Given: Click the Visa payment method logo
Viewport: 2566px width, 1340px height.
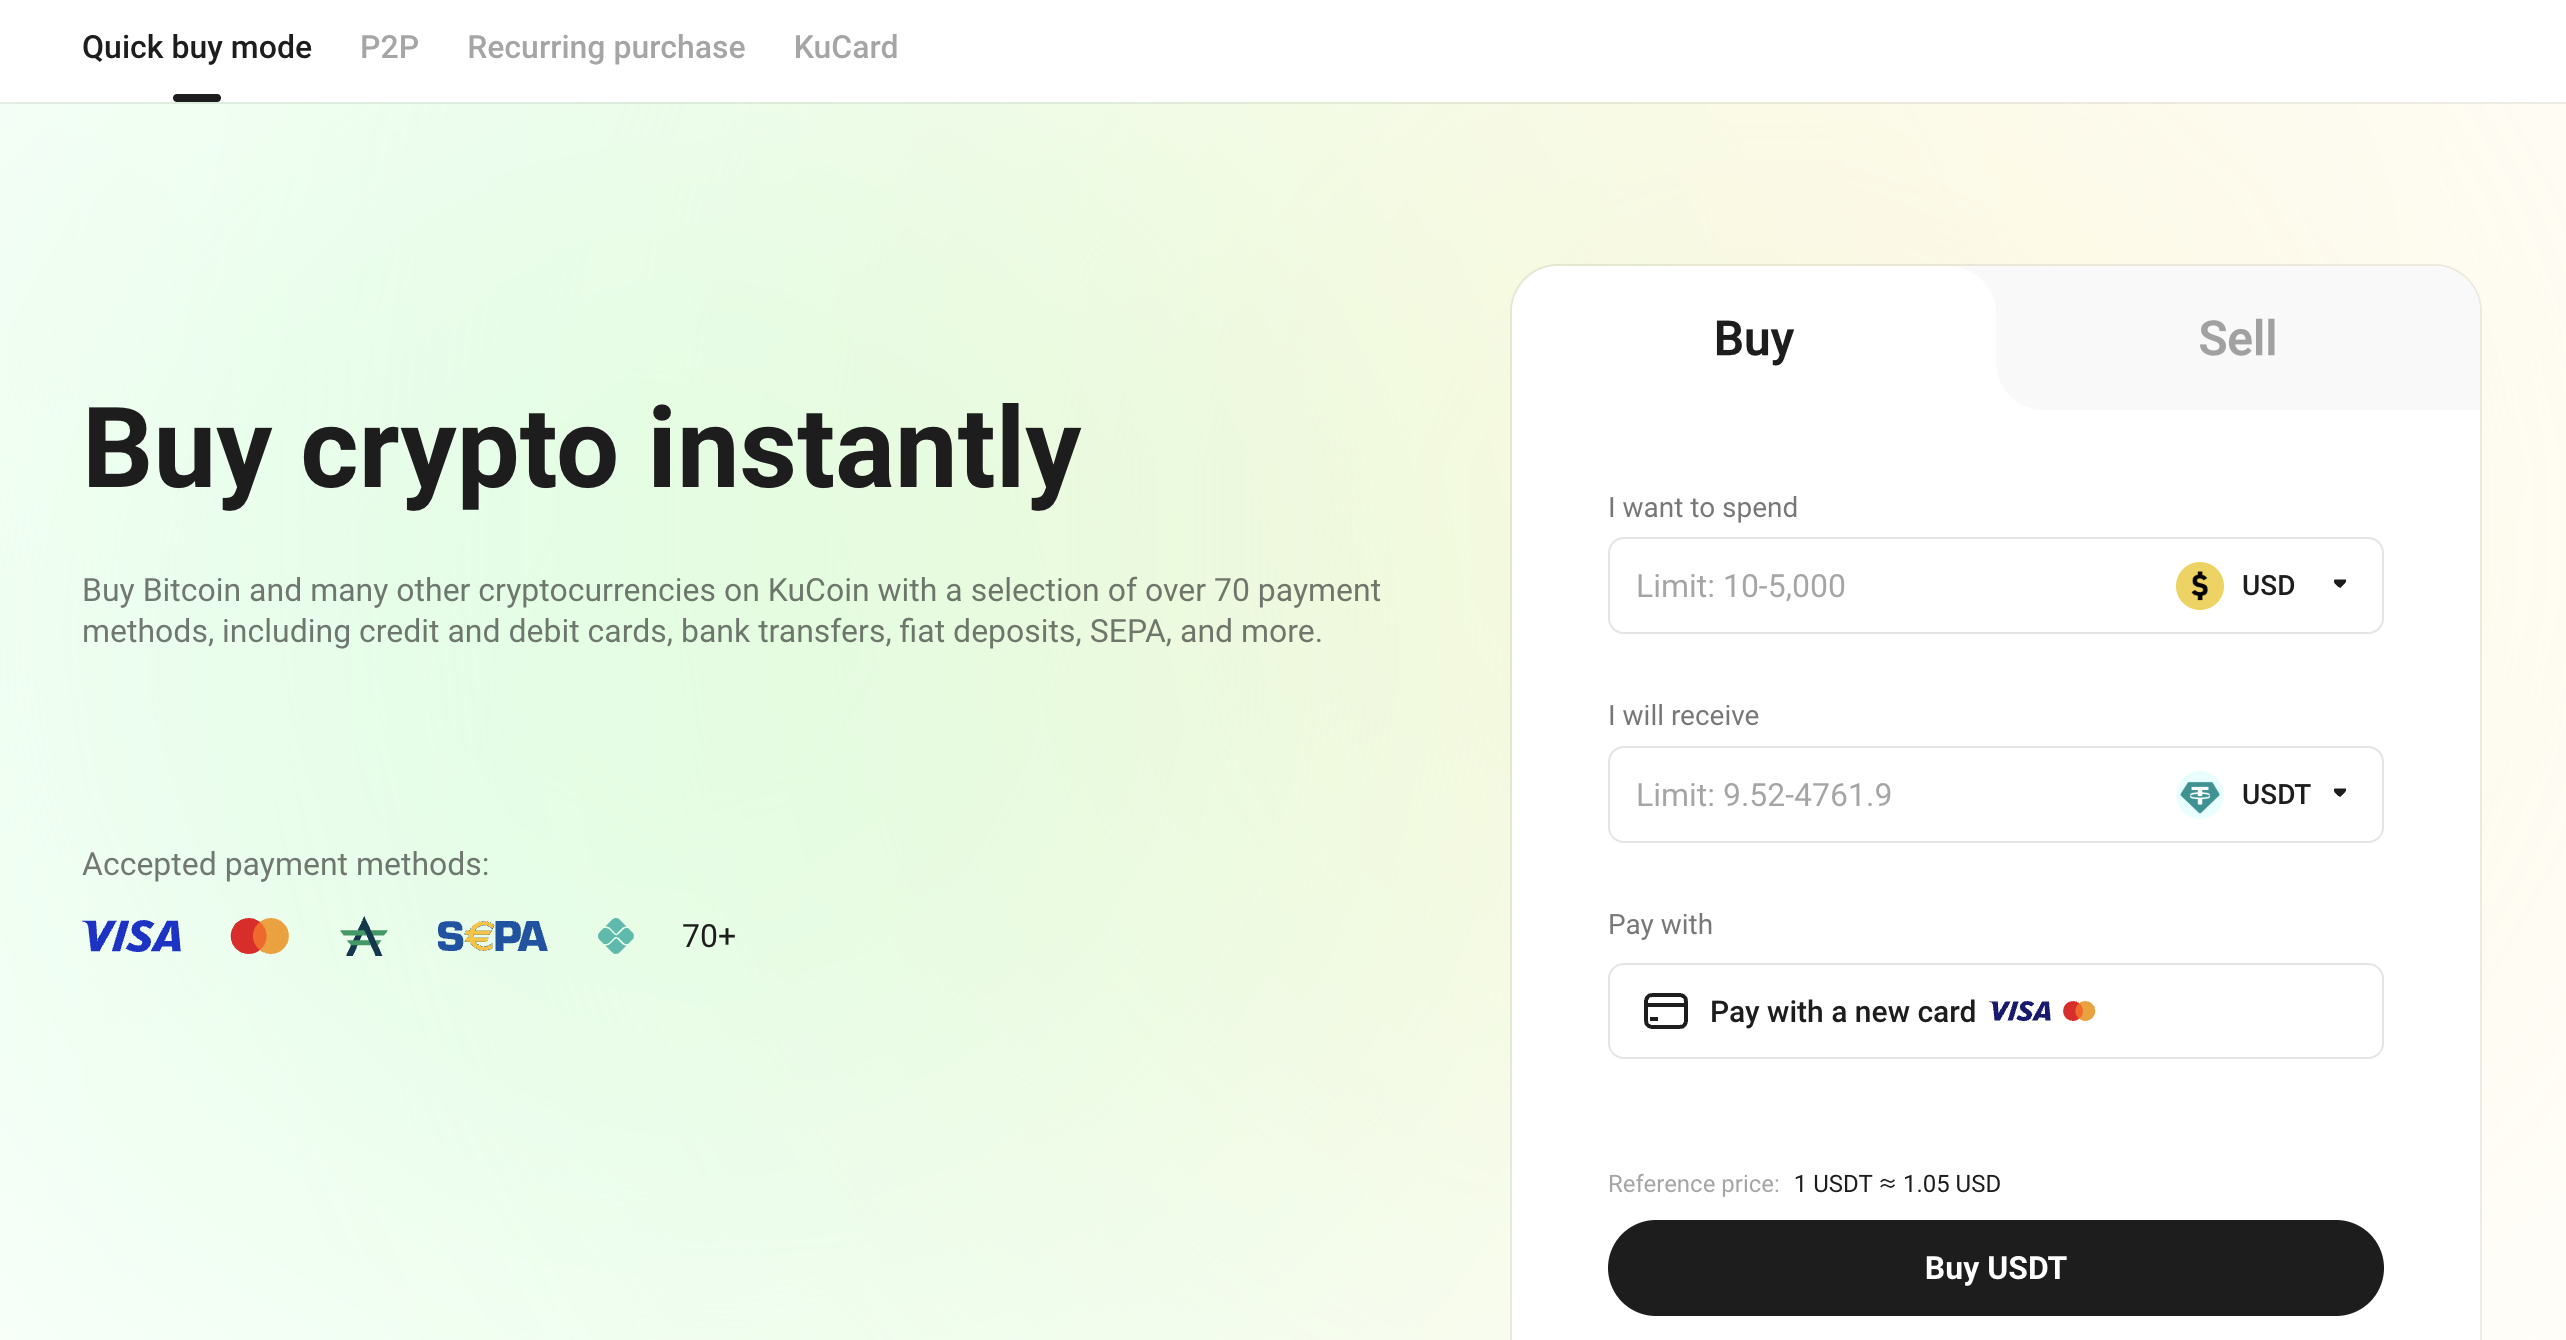Looking at the screenshot, I should pos(132,936).
